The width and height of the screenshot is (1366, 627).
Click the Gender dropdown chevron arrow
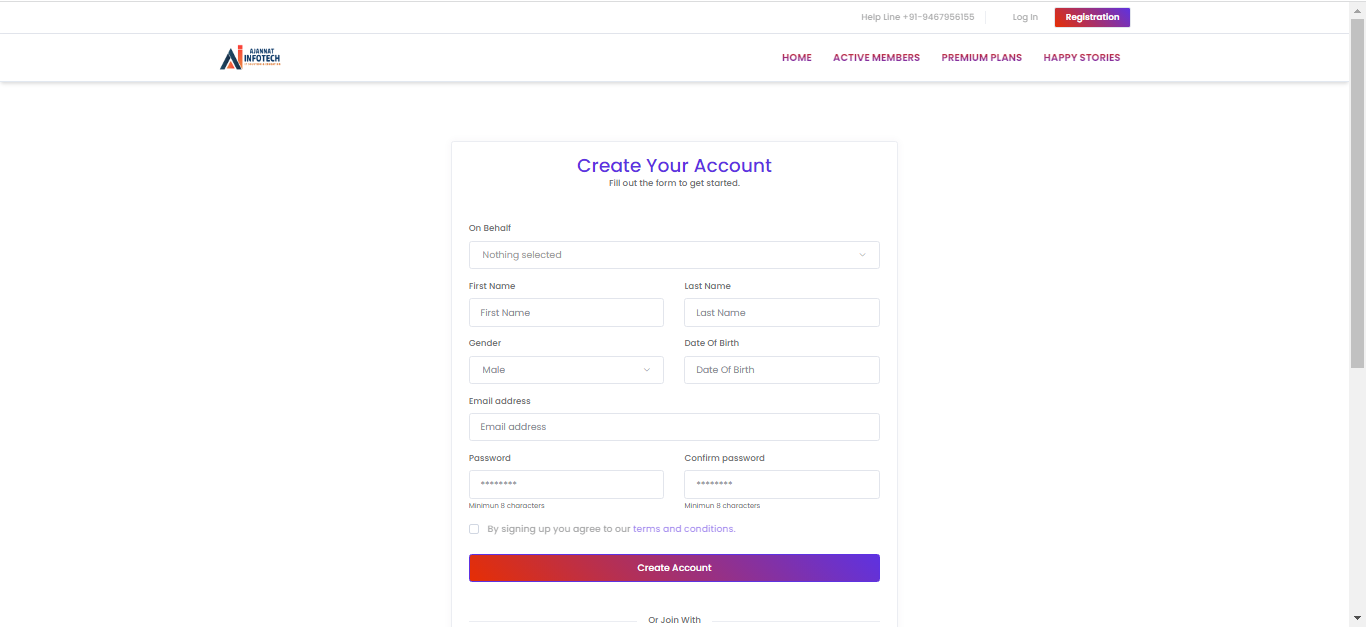point(647,370)
